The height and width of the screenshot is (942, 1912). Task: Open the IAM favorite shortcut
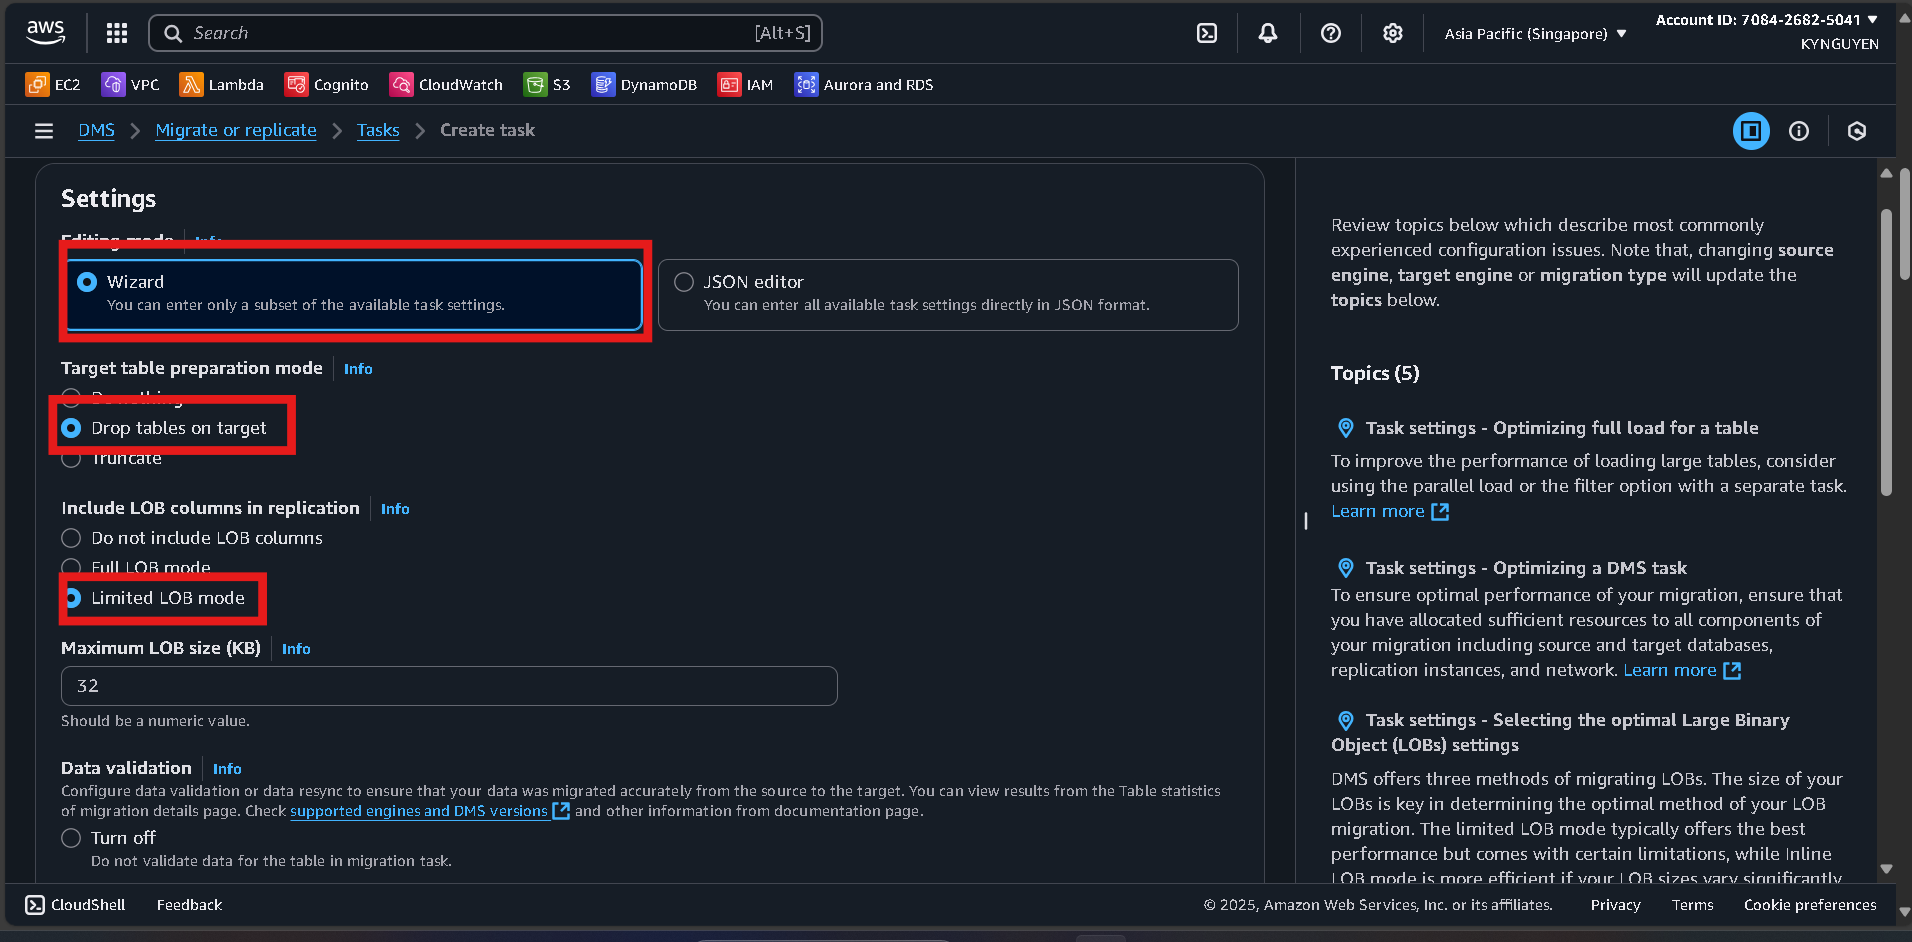click(x=745, y=84)
